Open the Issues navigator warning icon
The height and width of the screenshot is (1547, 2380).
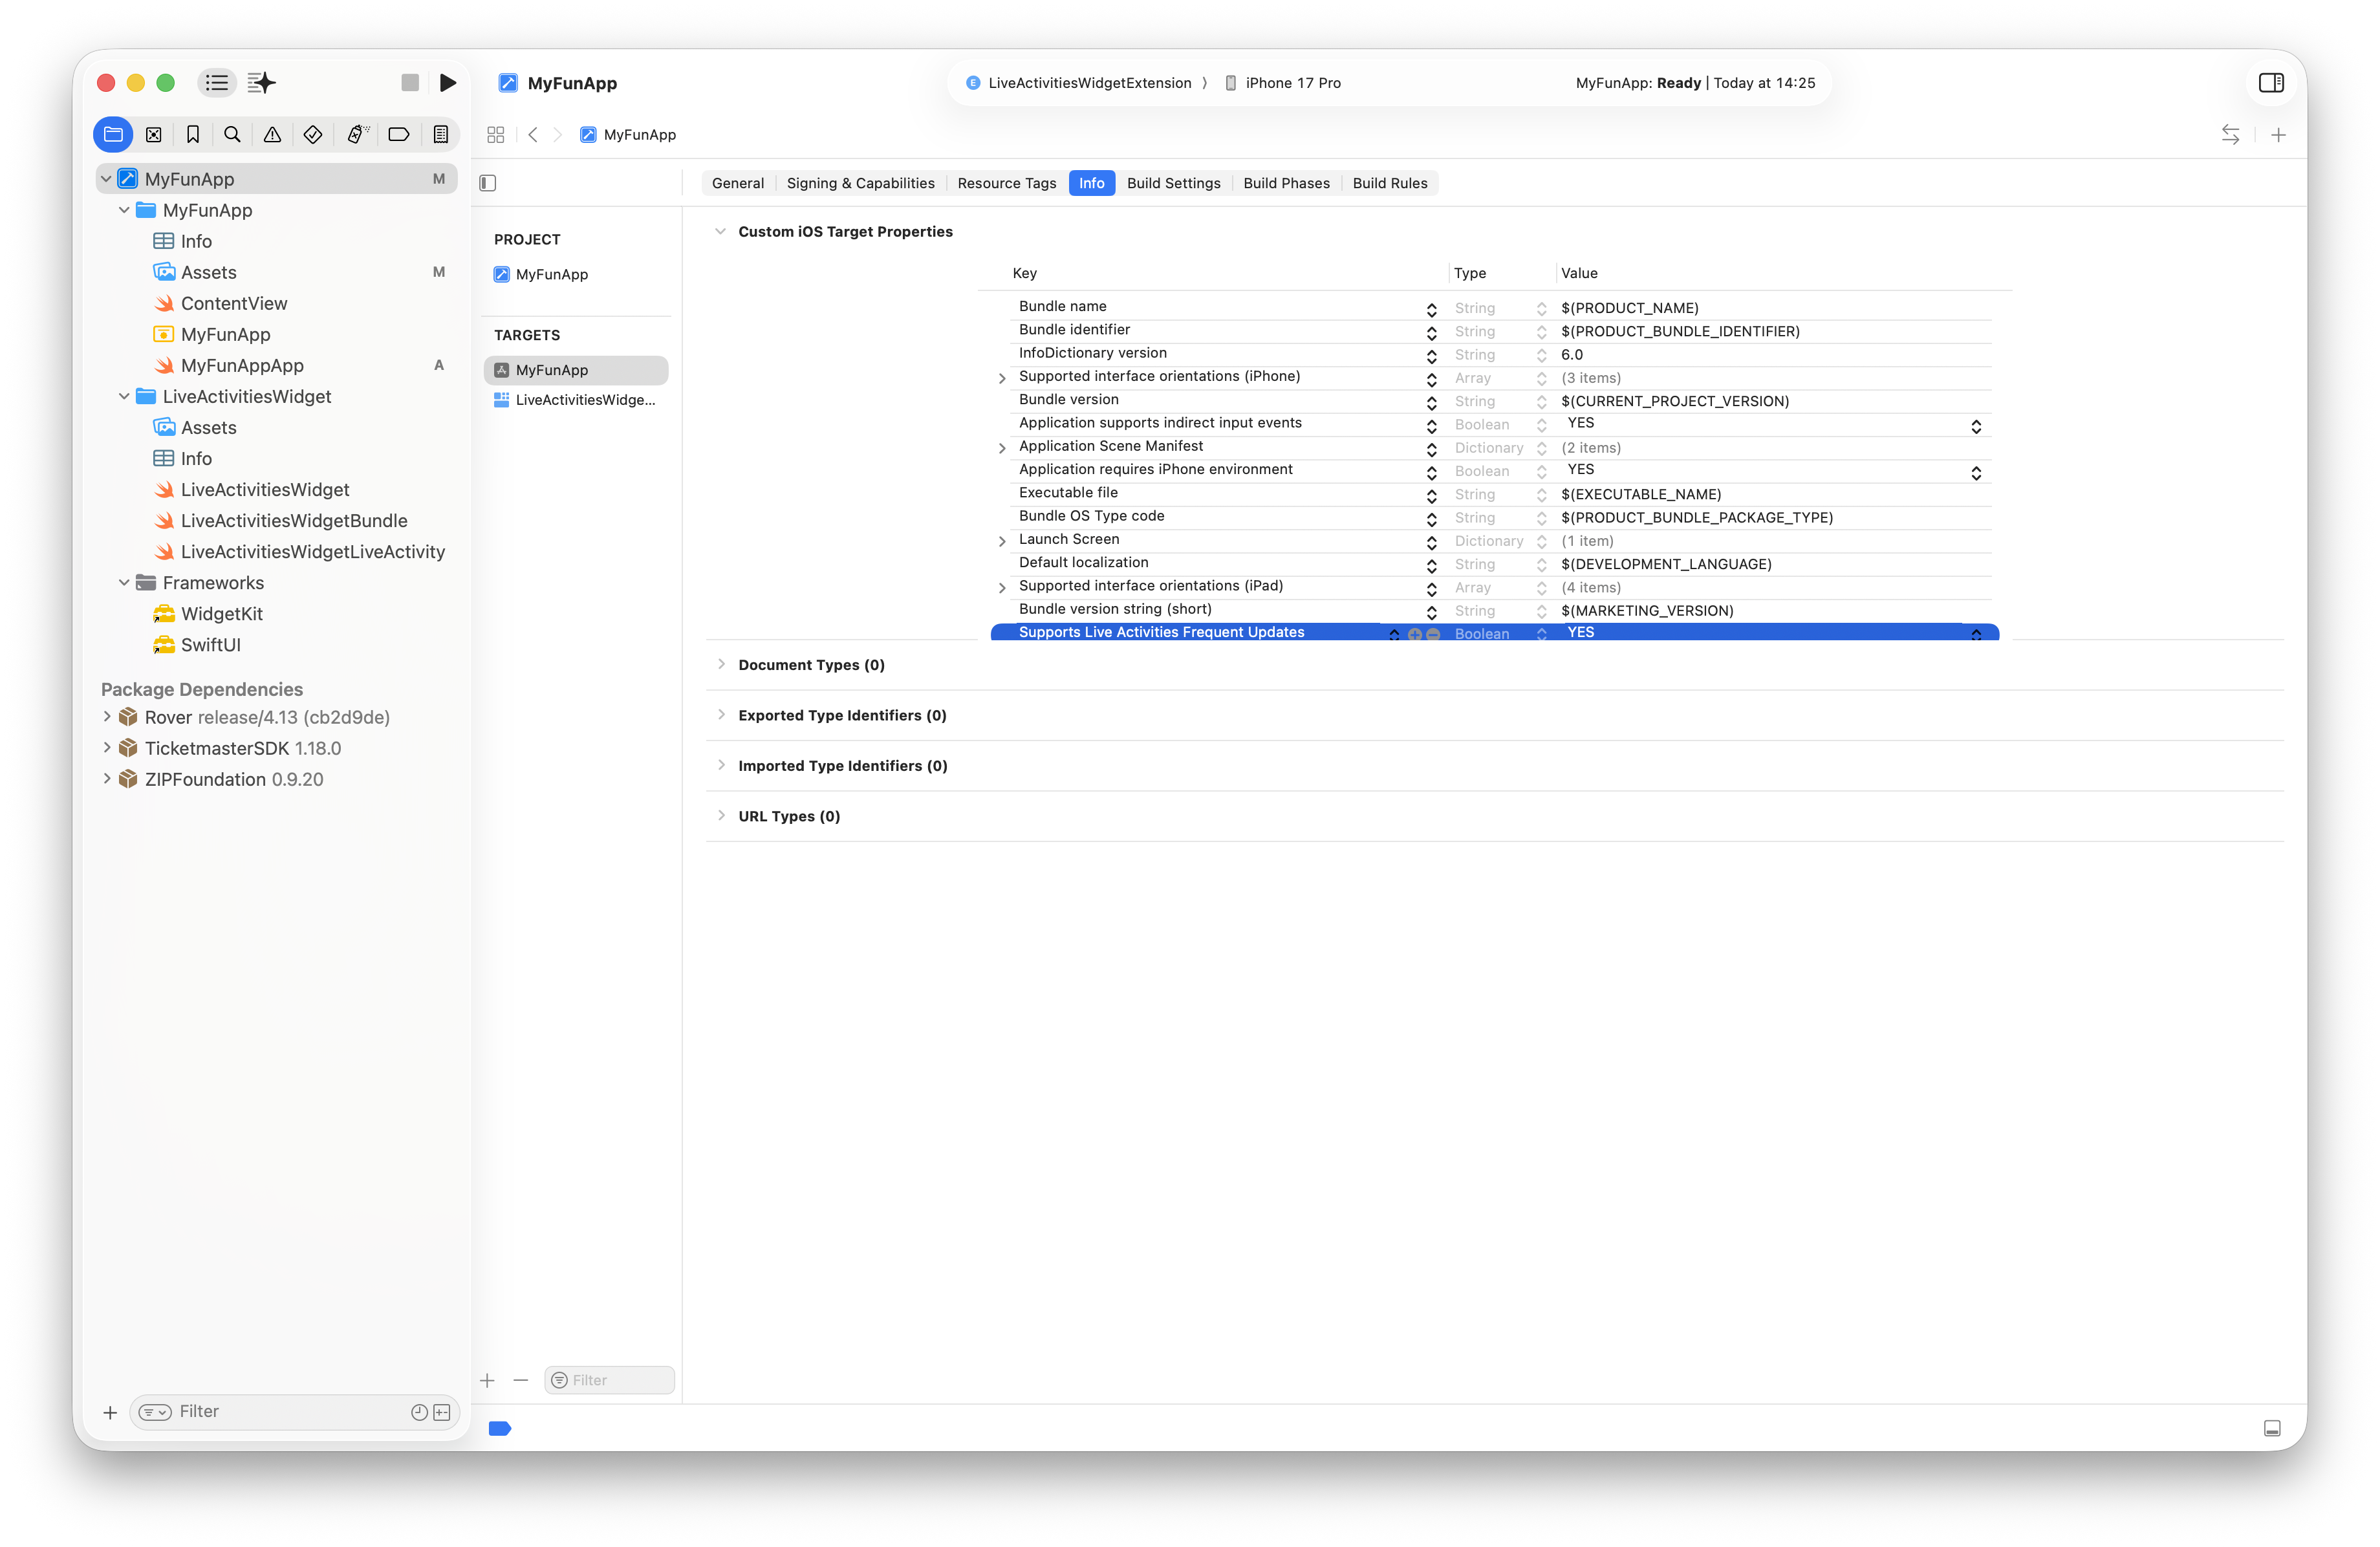pos(272,134)
